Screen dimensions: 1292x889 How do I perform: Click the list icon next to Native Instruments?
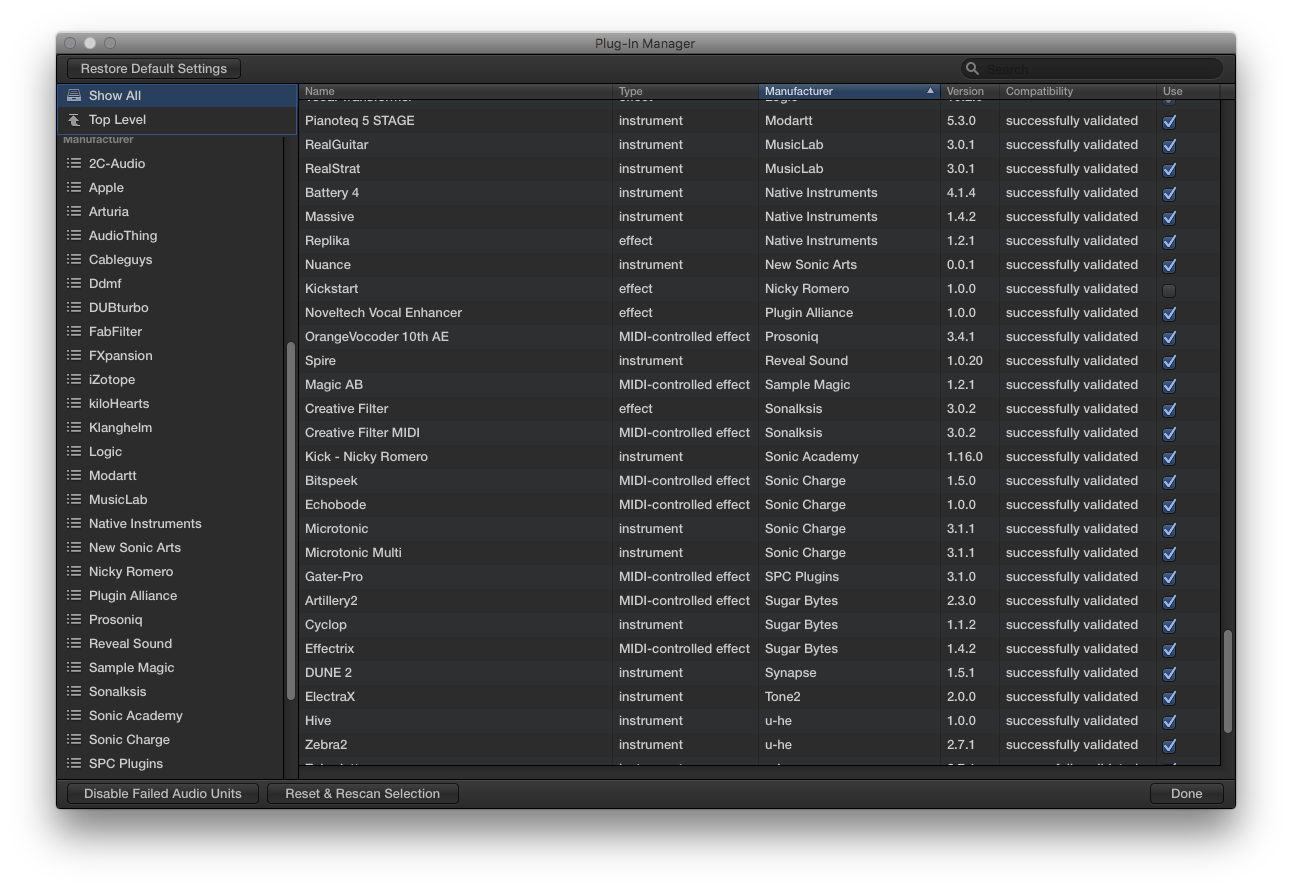click(73, 523)
